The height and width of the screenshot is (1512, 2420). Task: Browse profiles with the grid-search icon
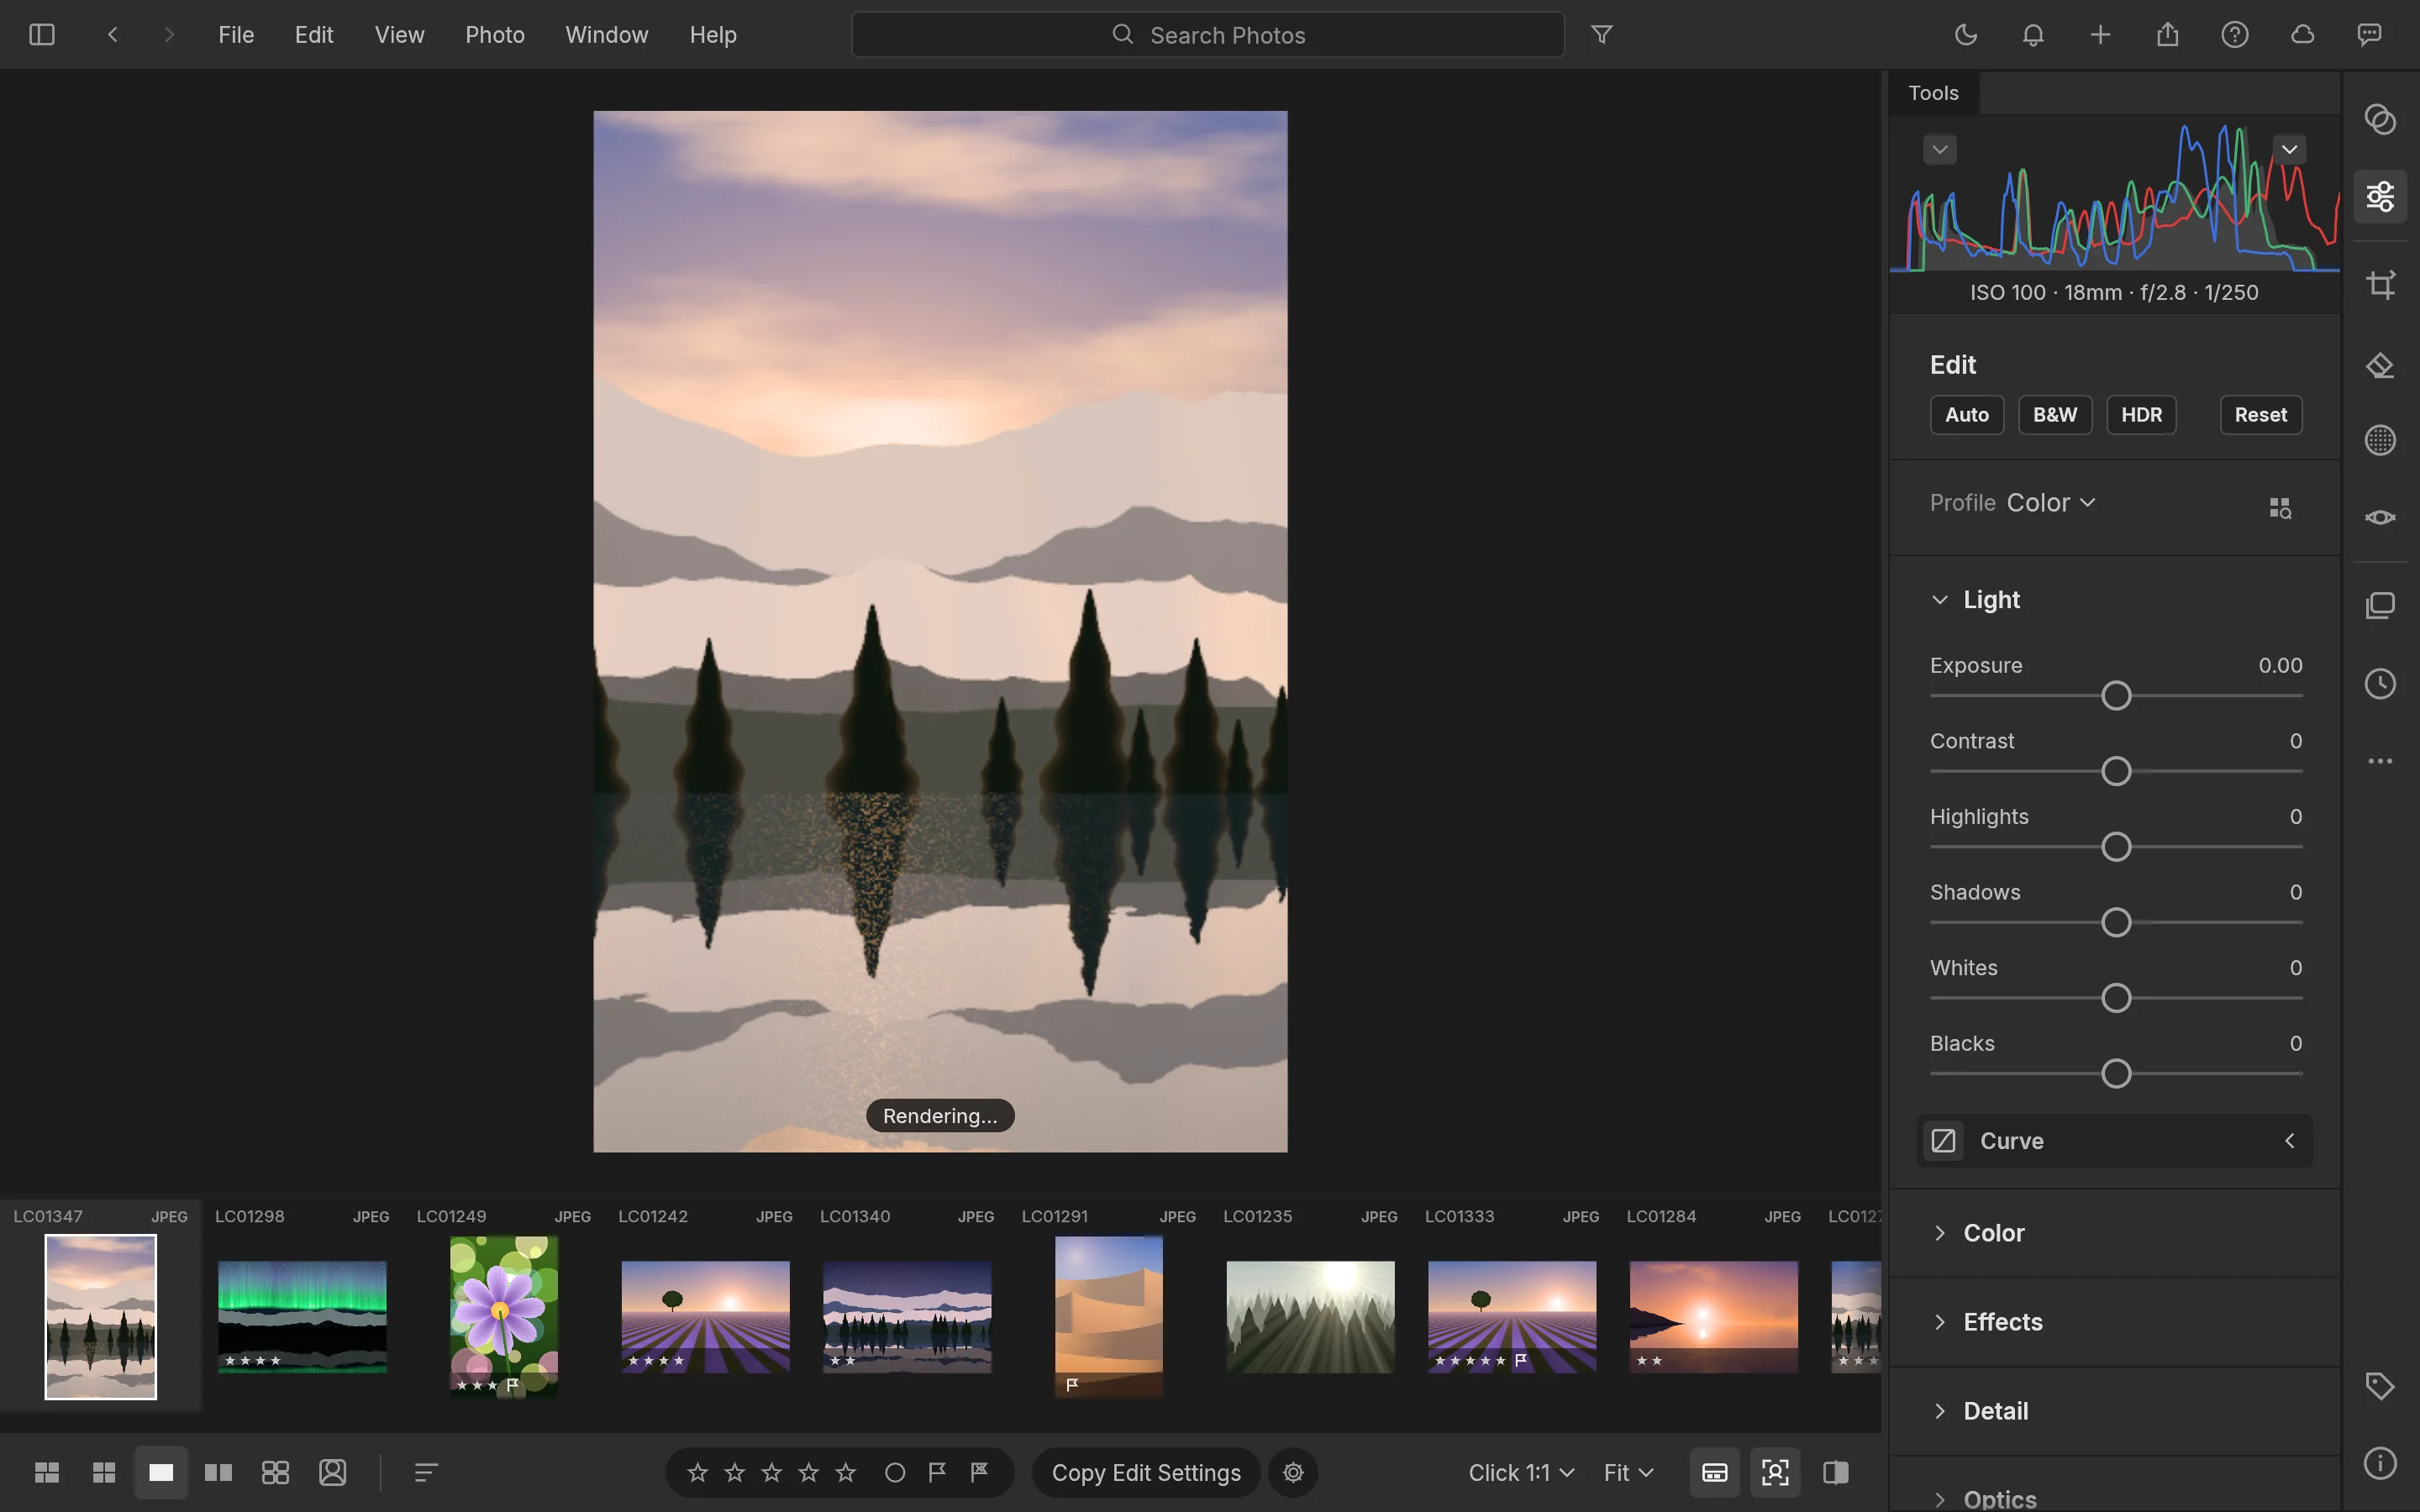point(2280,508)
